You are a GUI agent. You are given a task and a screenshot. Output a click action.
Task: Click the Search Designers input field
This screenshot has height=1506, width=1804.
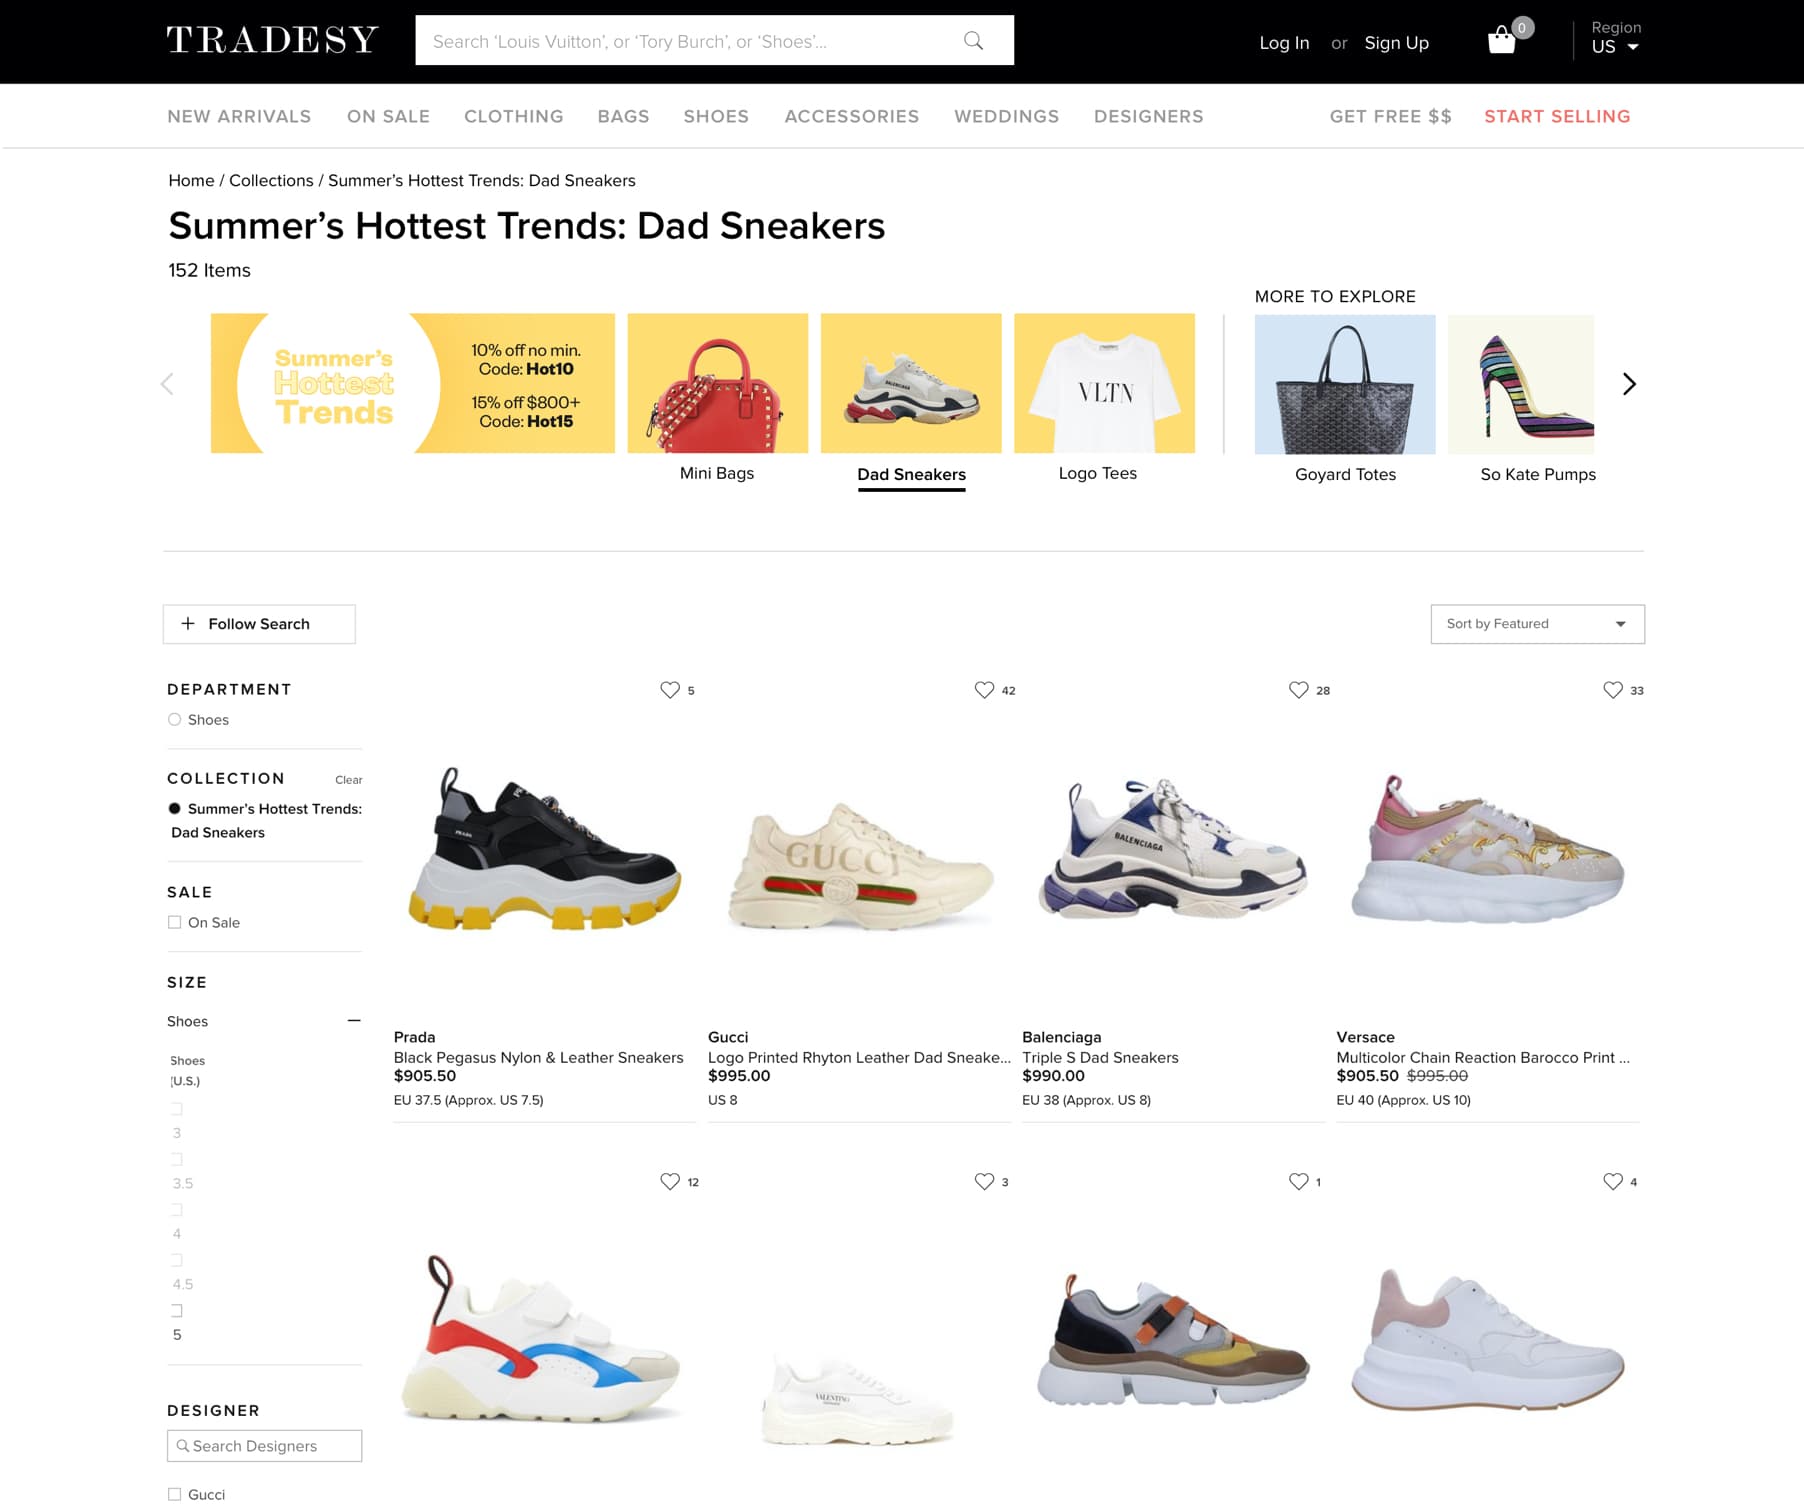coord(265,1446)
